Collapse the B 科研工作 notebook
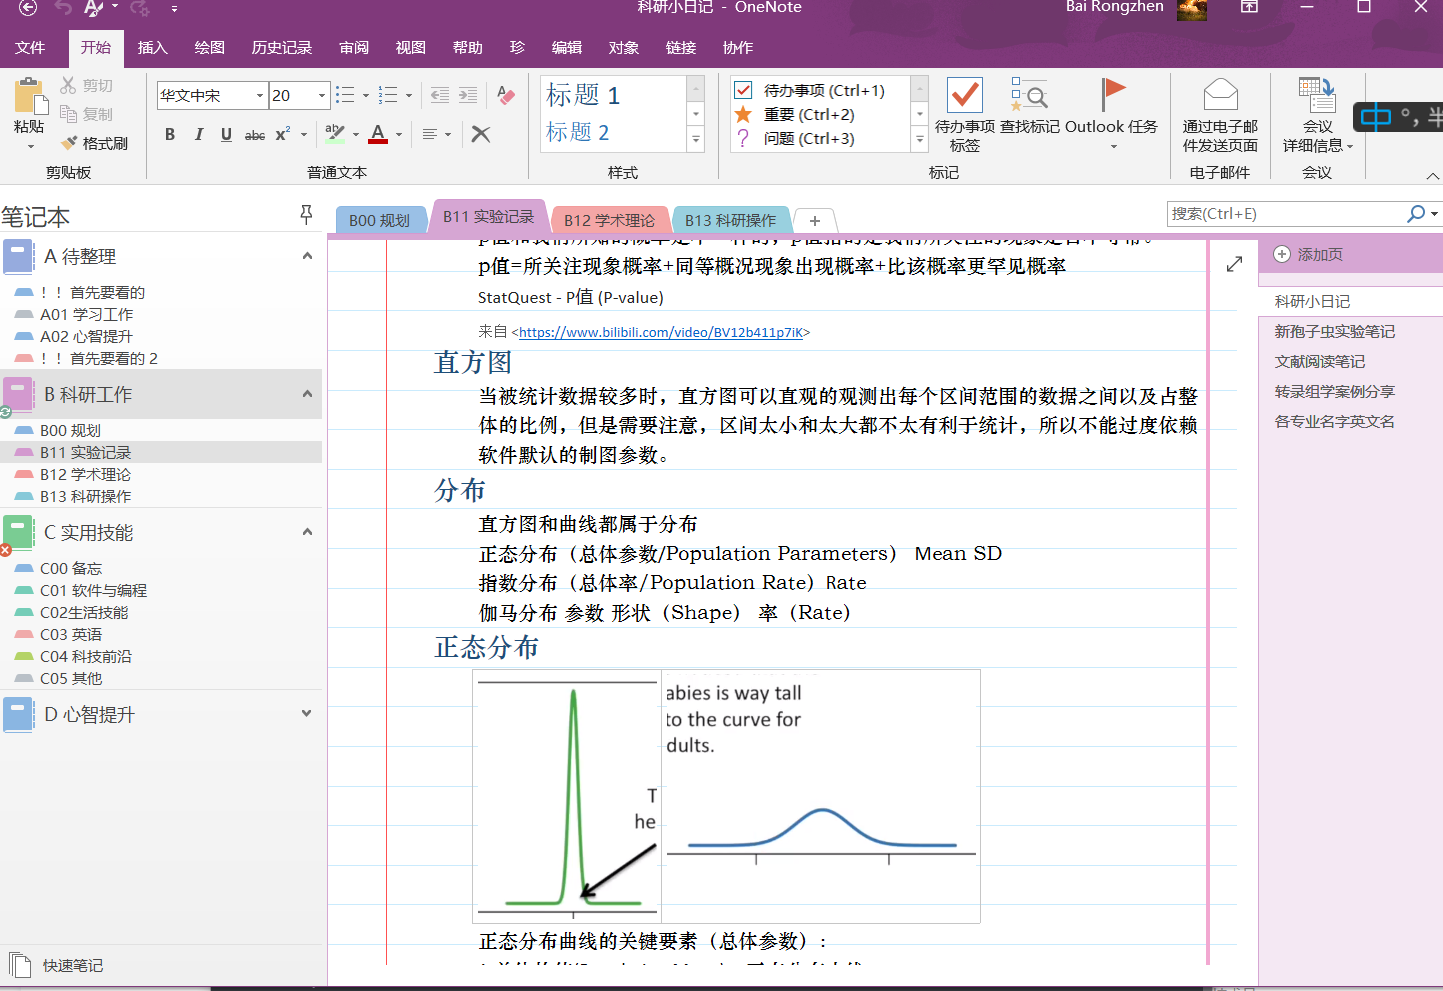Screen dimensions: 1443x991 coord(307,394)
